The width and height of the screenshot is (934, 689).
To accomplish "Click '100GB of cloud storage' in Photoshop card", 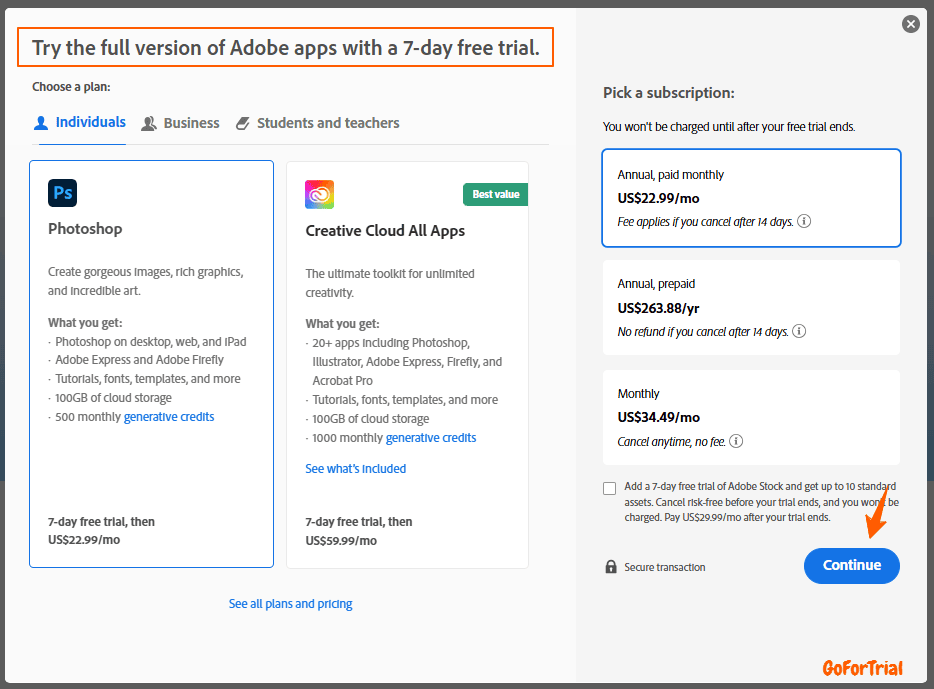I will tap(113, 398).
